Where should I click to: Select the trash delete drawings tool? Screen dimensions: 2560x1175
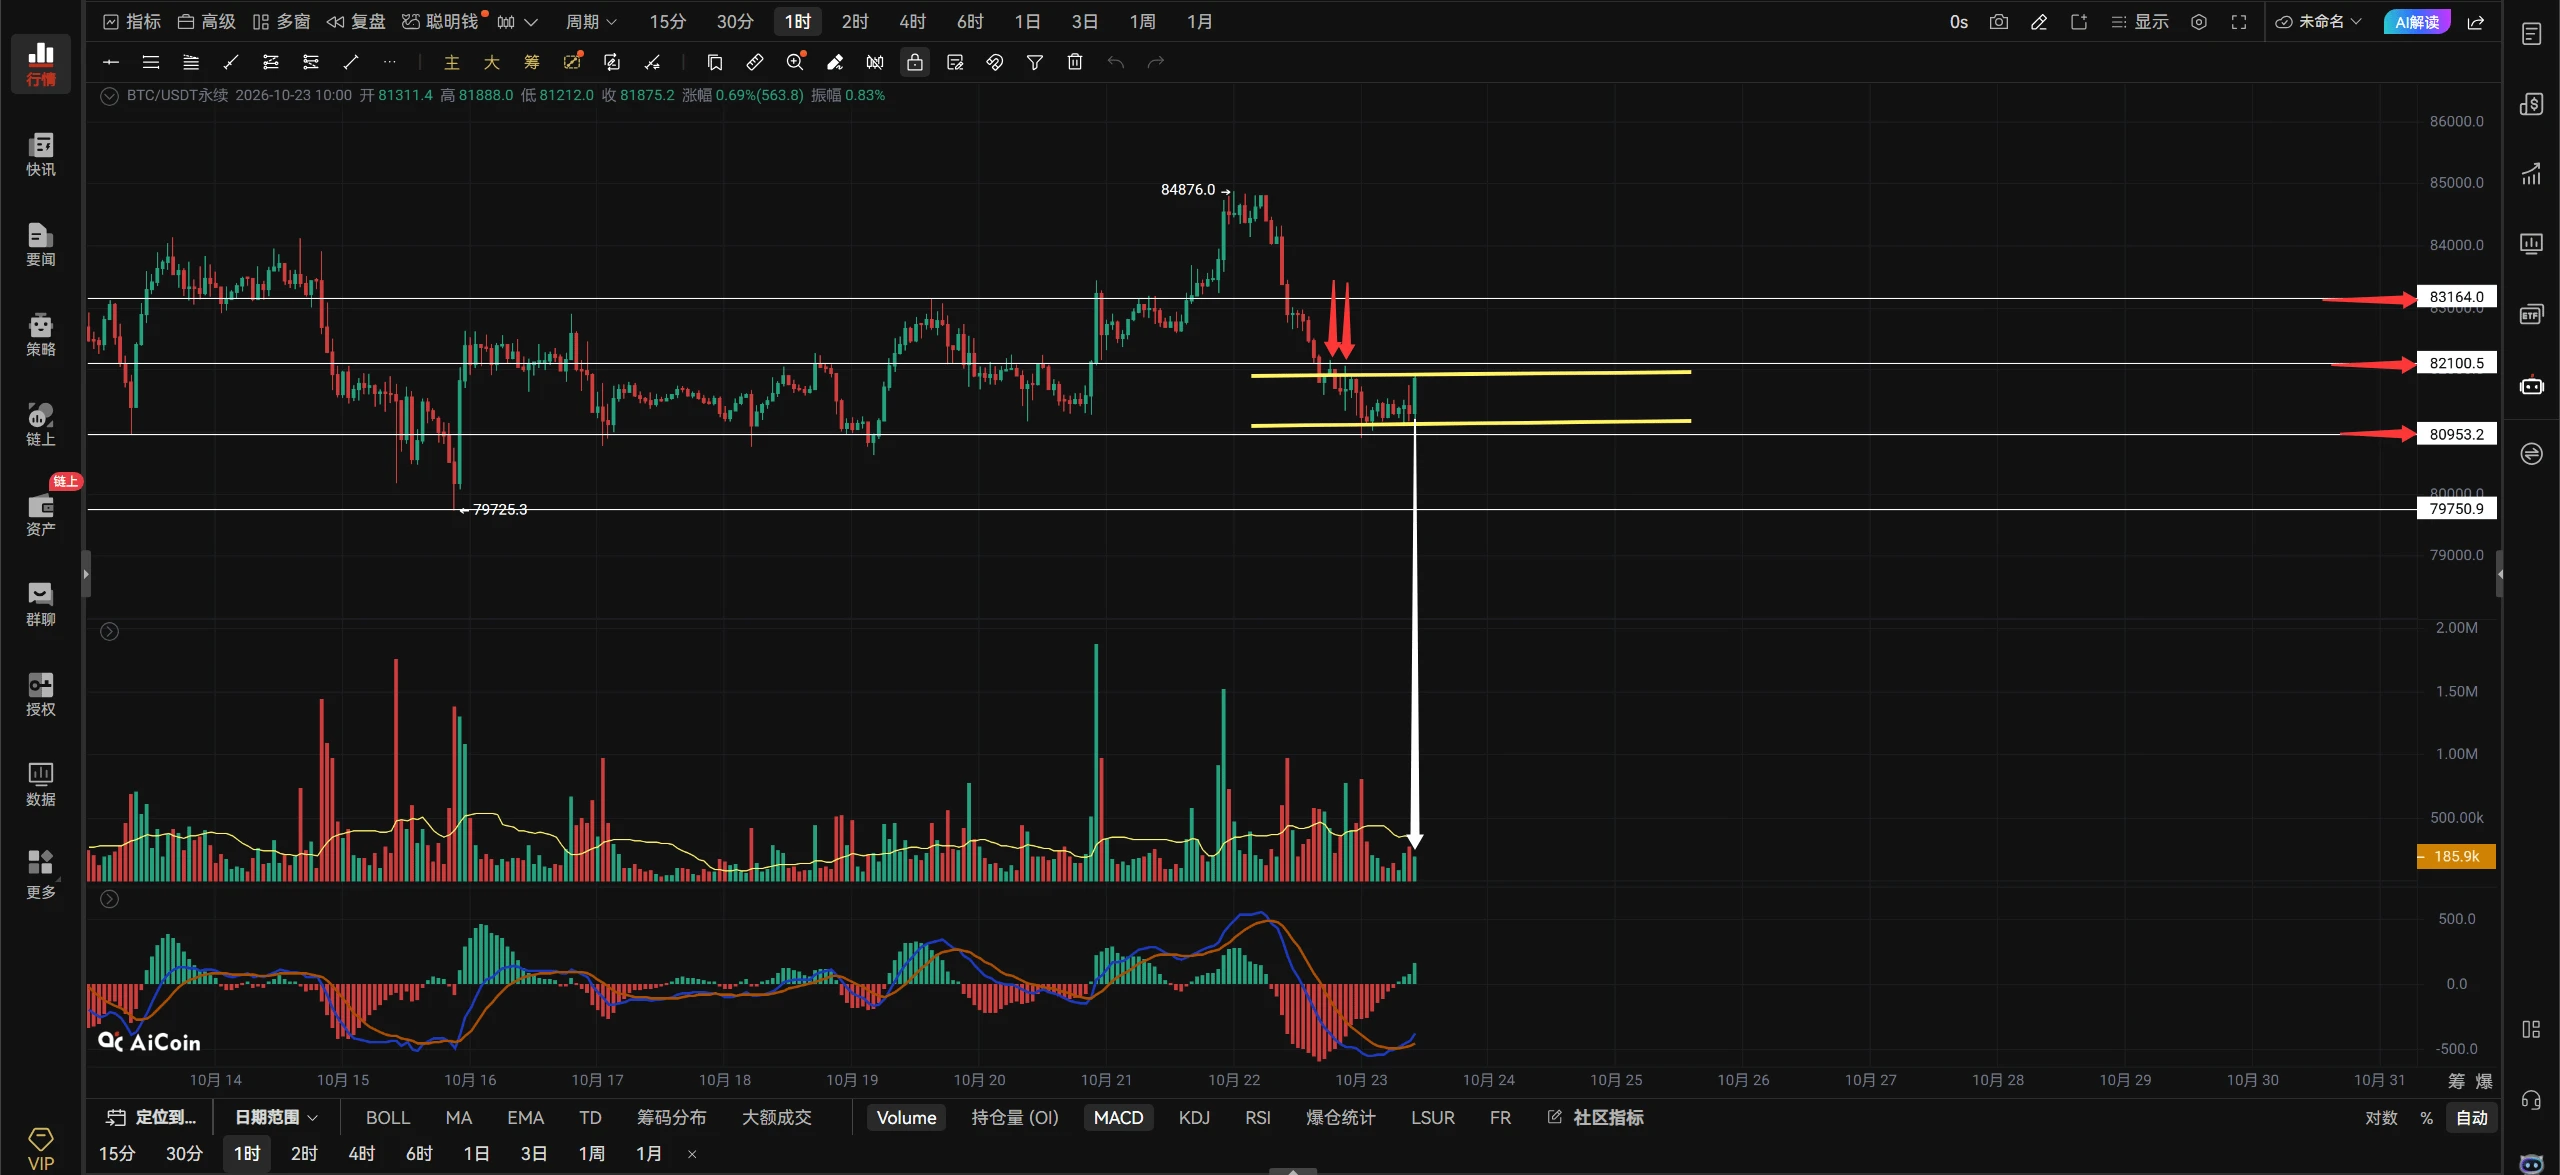(x=1075, y=62)
